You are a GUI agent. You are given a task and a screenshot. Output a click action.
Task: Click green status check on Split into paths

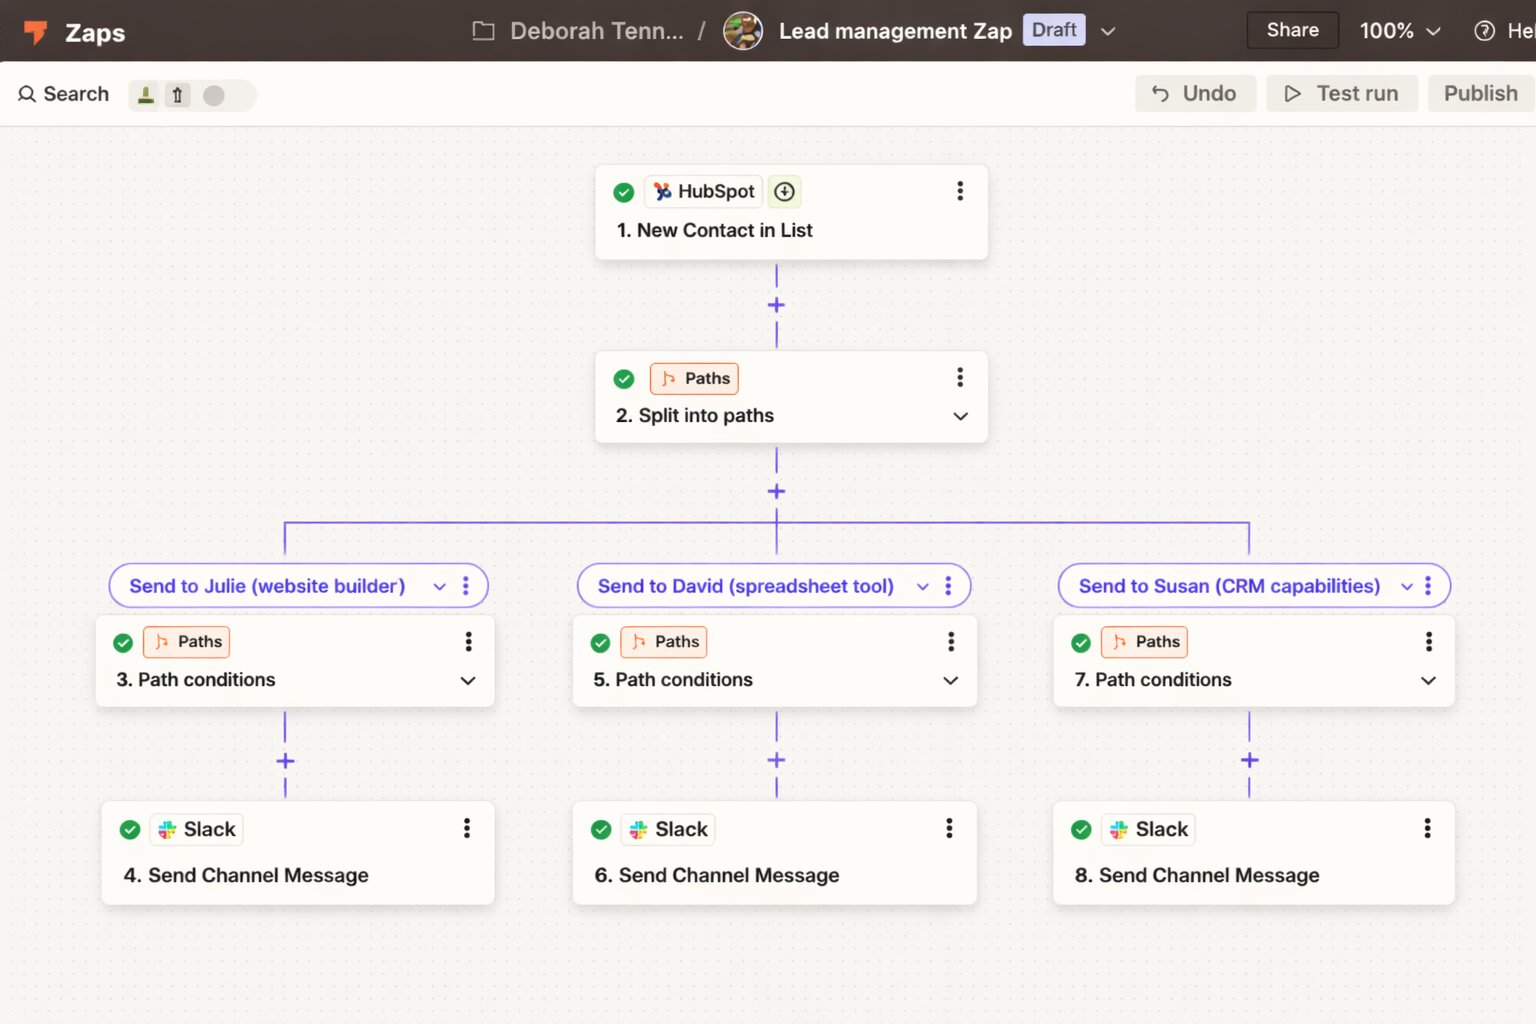click(624, 379)
